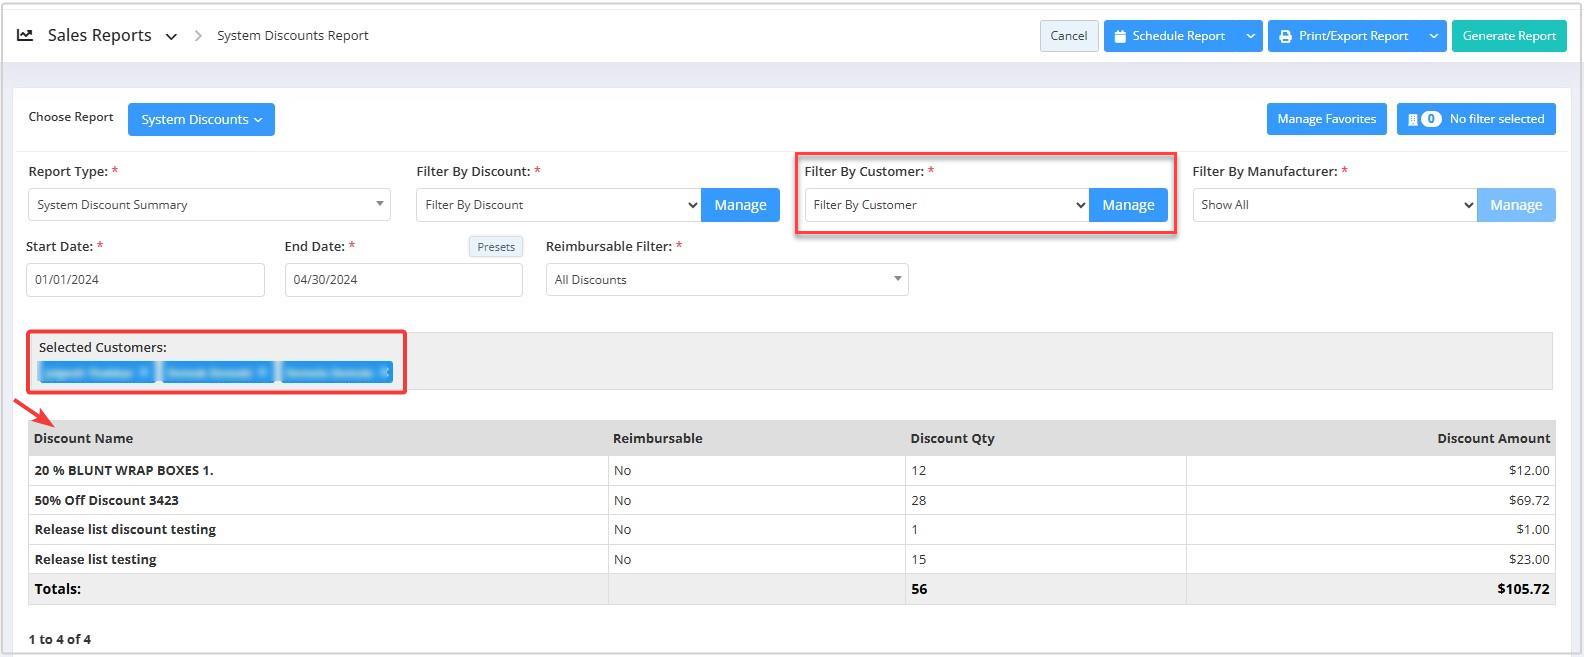Click the calendar icon on Schedule Report
1584x657 pixels.
pyautogui.click(x=1120, y=36)
